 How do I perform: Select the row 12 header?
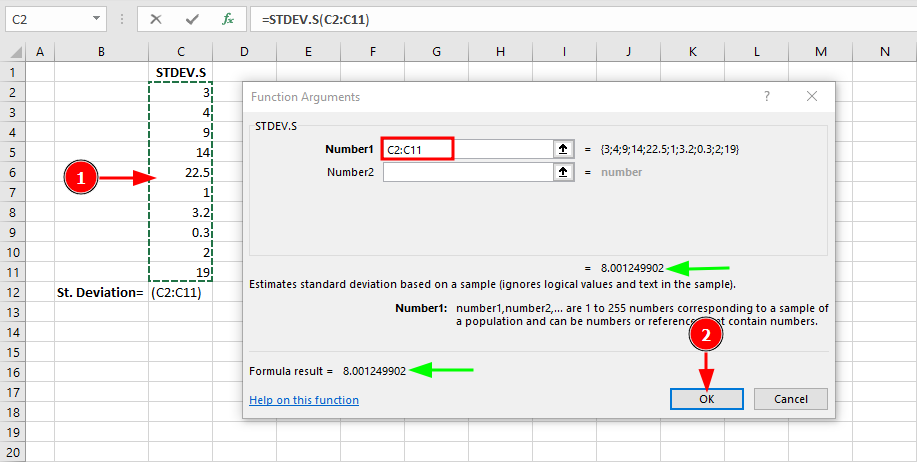click(x=12, y=293)
